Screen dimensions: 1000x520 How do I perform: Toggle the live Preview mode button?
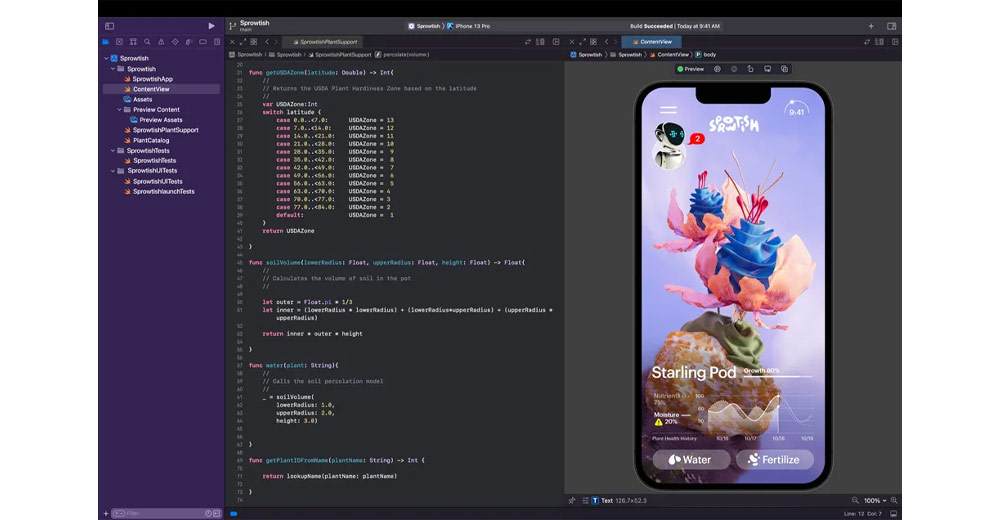click(691, 69)
